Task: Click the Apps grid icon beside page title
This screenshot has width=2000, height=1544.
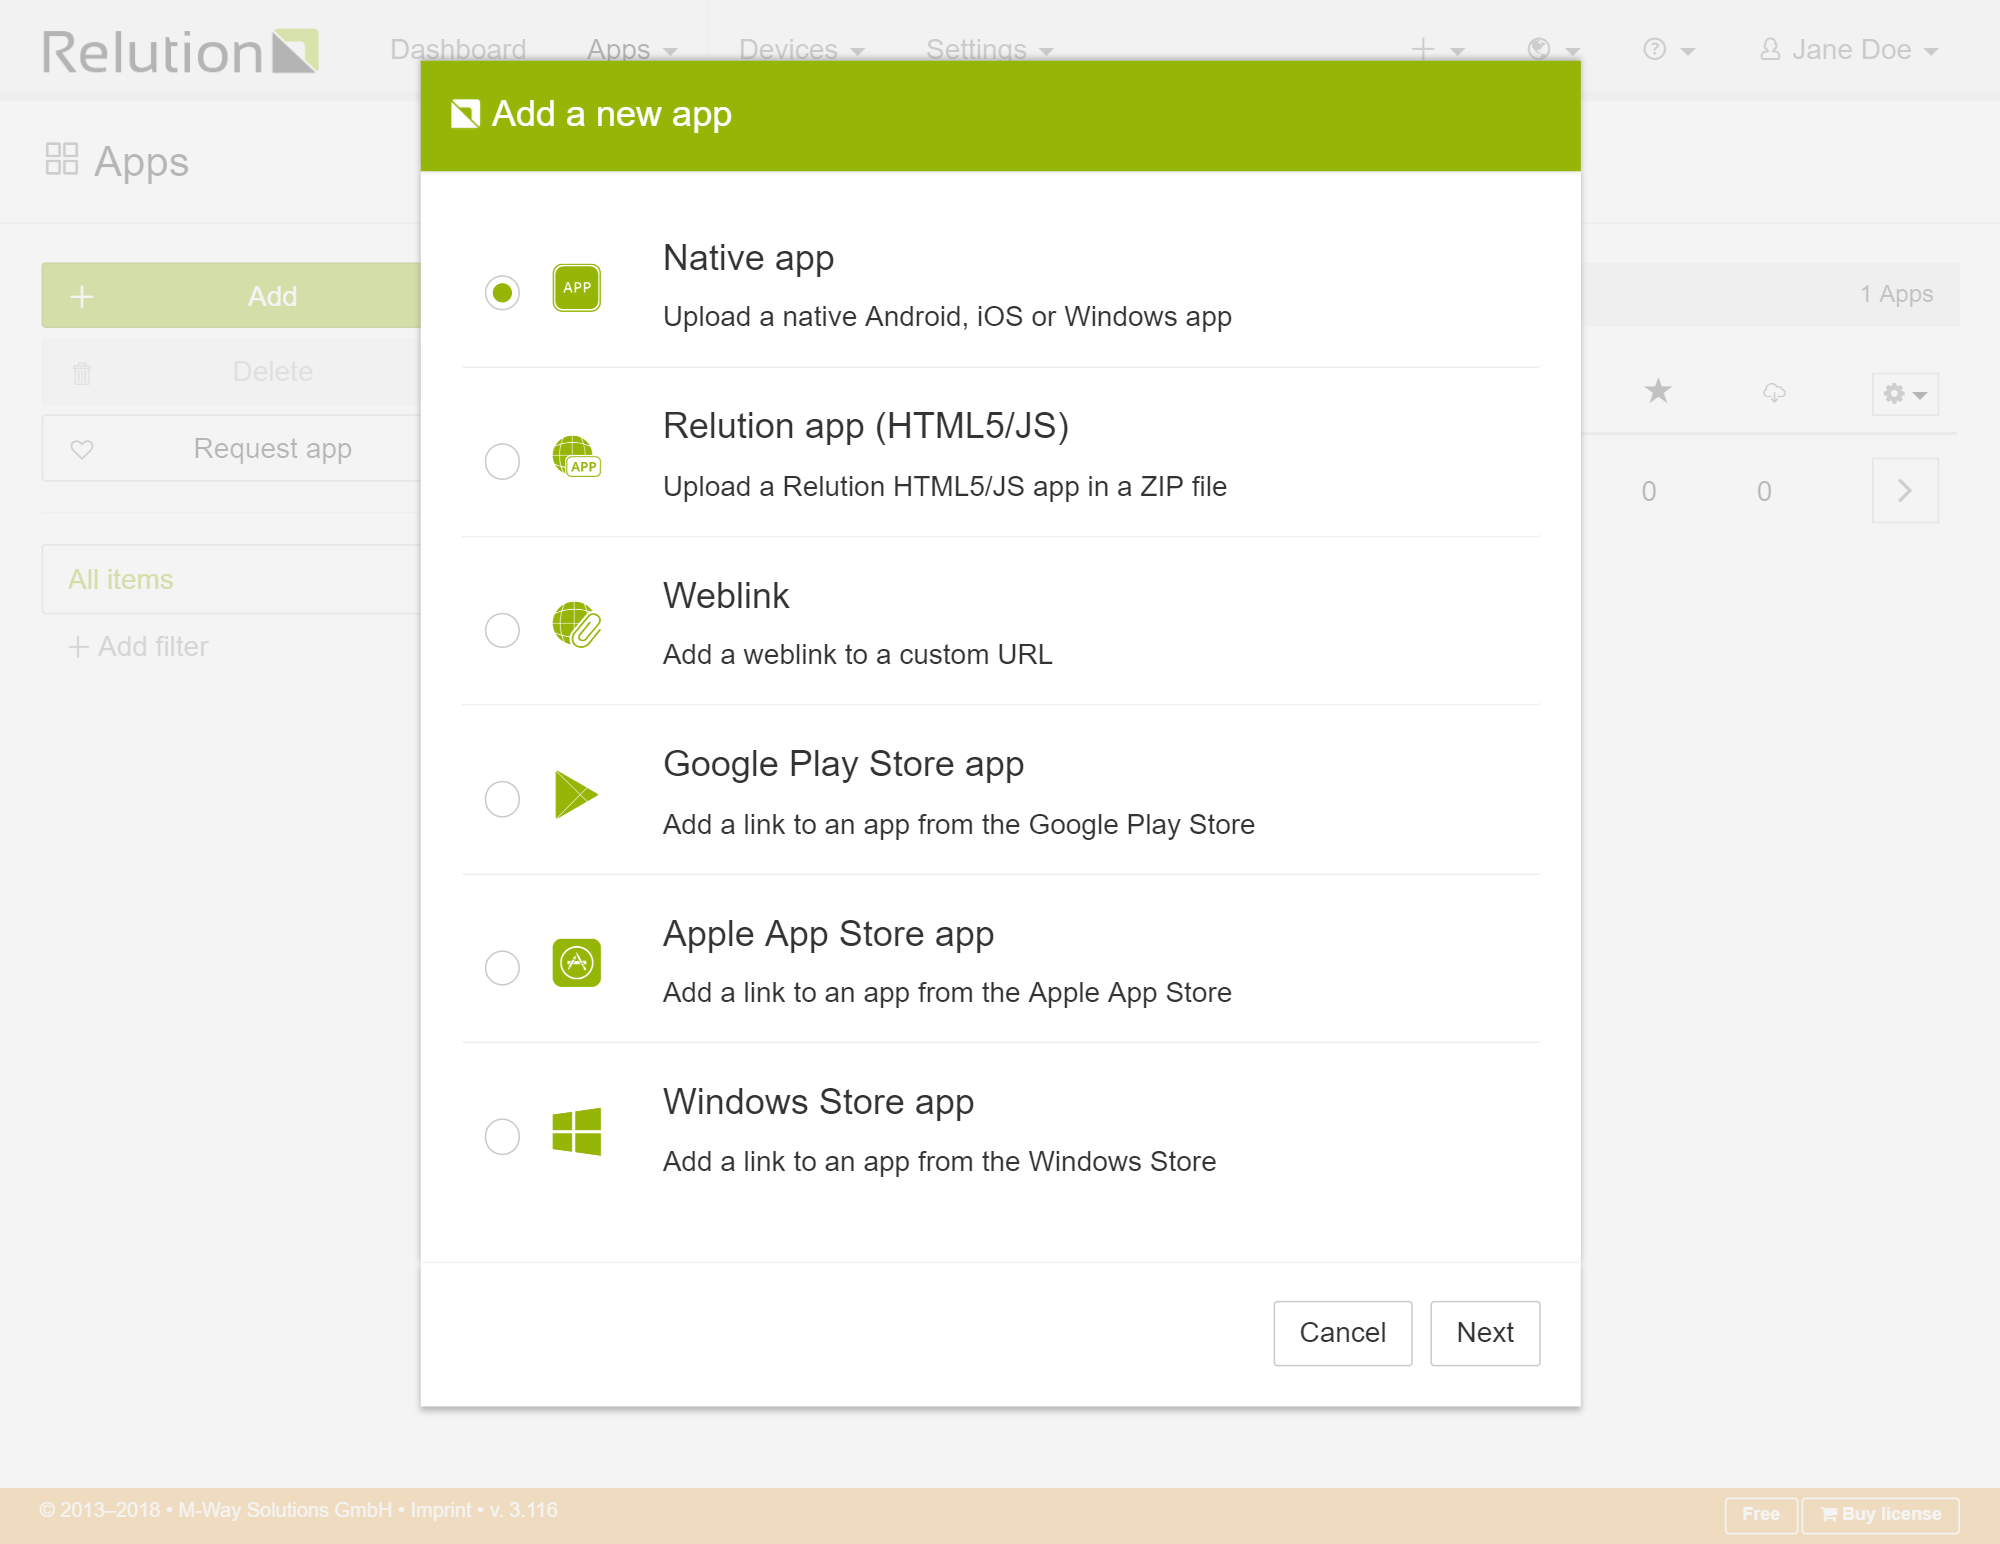Action: pos(62,159)
